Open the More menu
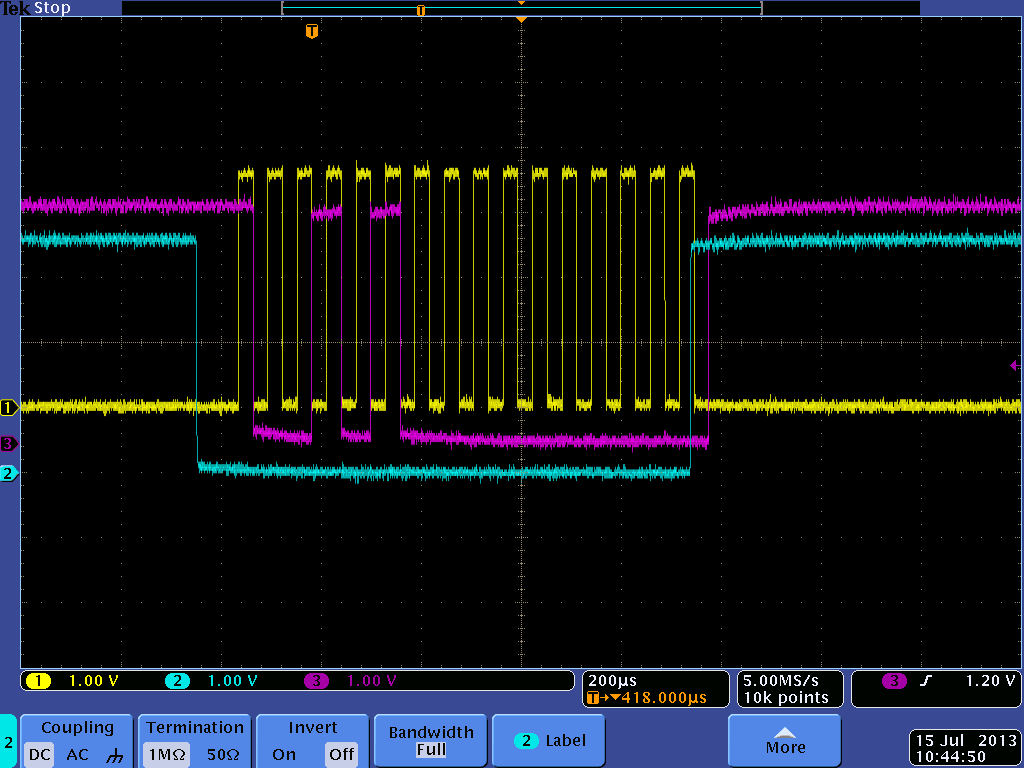 pyautogui.click(x=784, y=740)
